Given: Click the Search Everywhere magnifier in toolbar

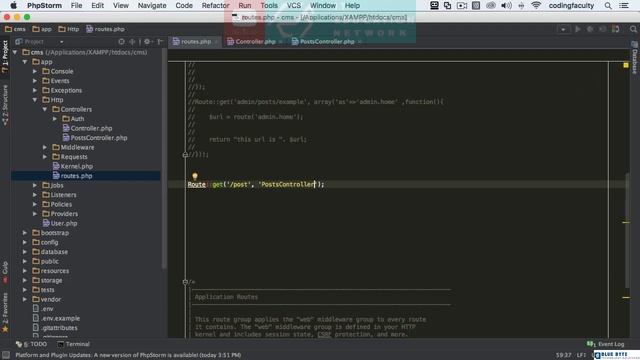Looking at the screenshot, I should point(633,29).
